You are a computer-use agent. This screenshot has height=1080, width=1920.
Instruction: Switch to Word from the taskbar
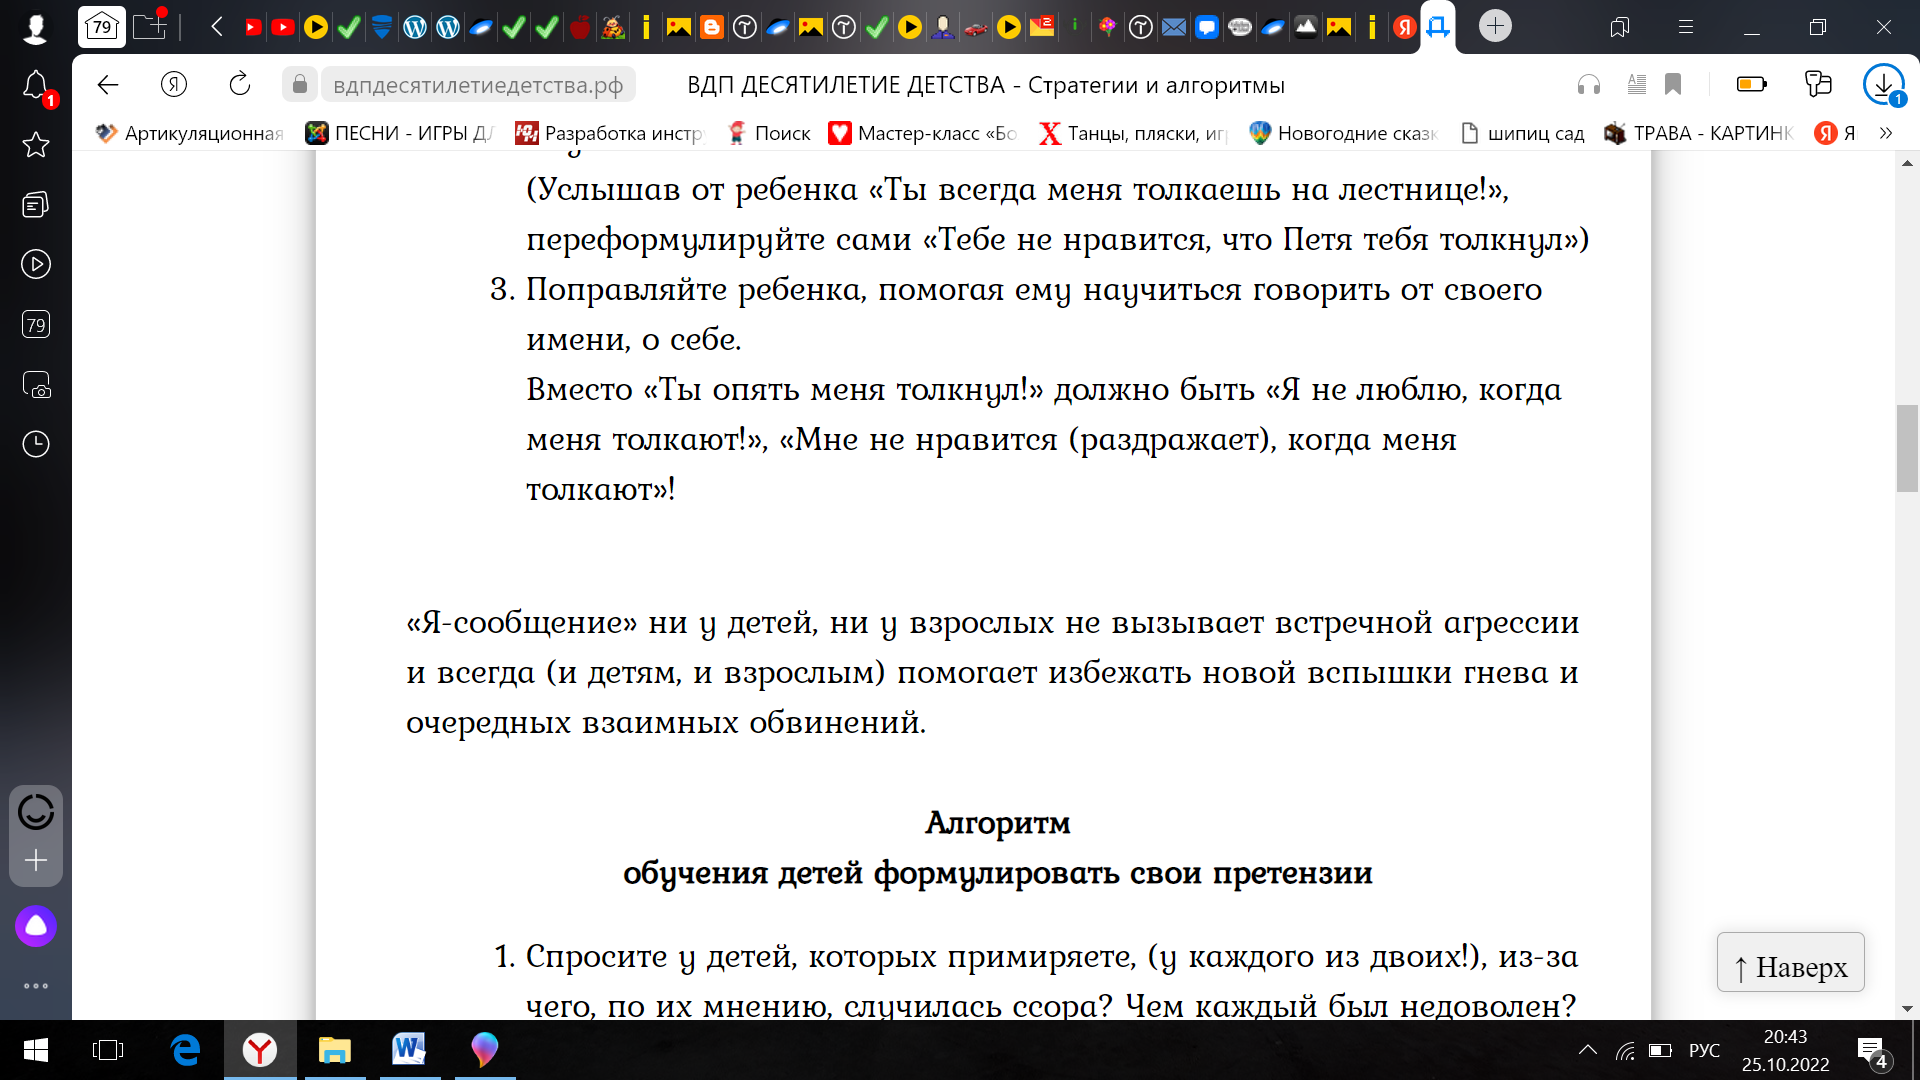(409, 1050)
